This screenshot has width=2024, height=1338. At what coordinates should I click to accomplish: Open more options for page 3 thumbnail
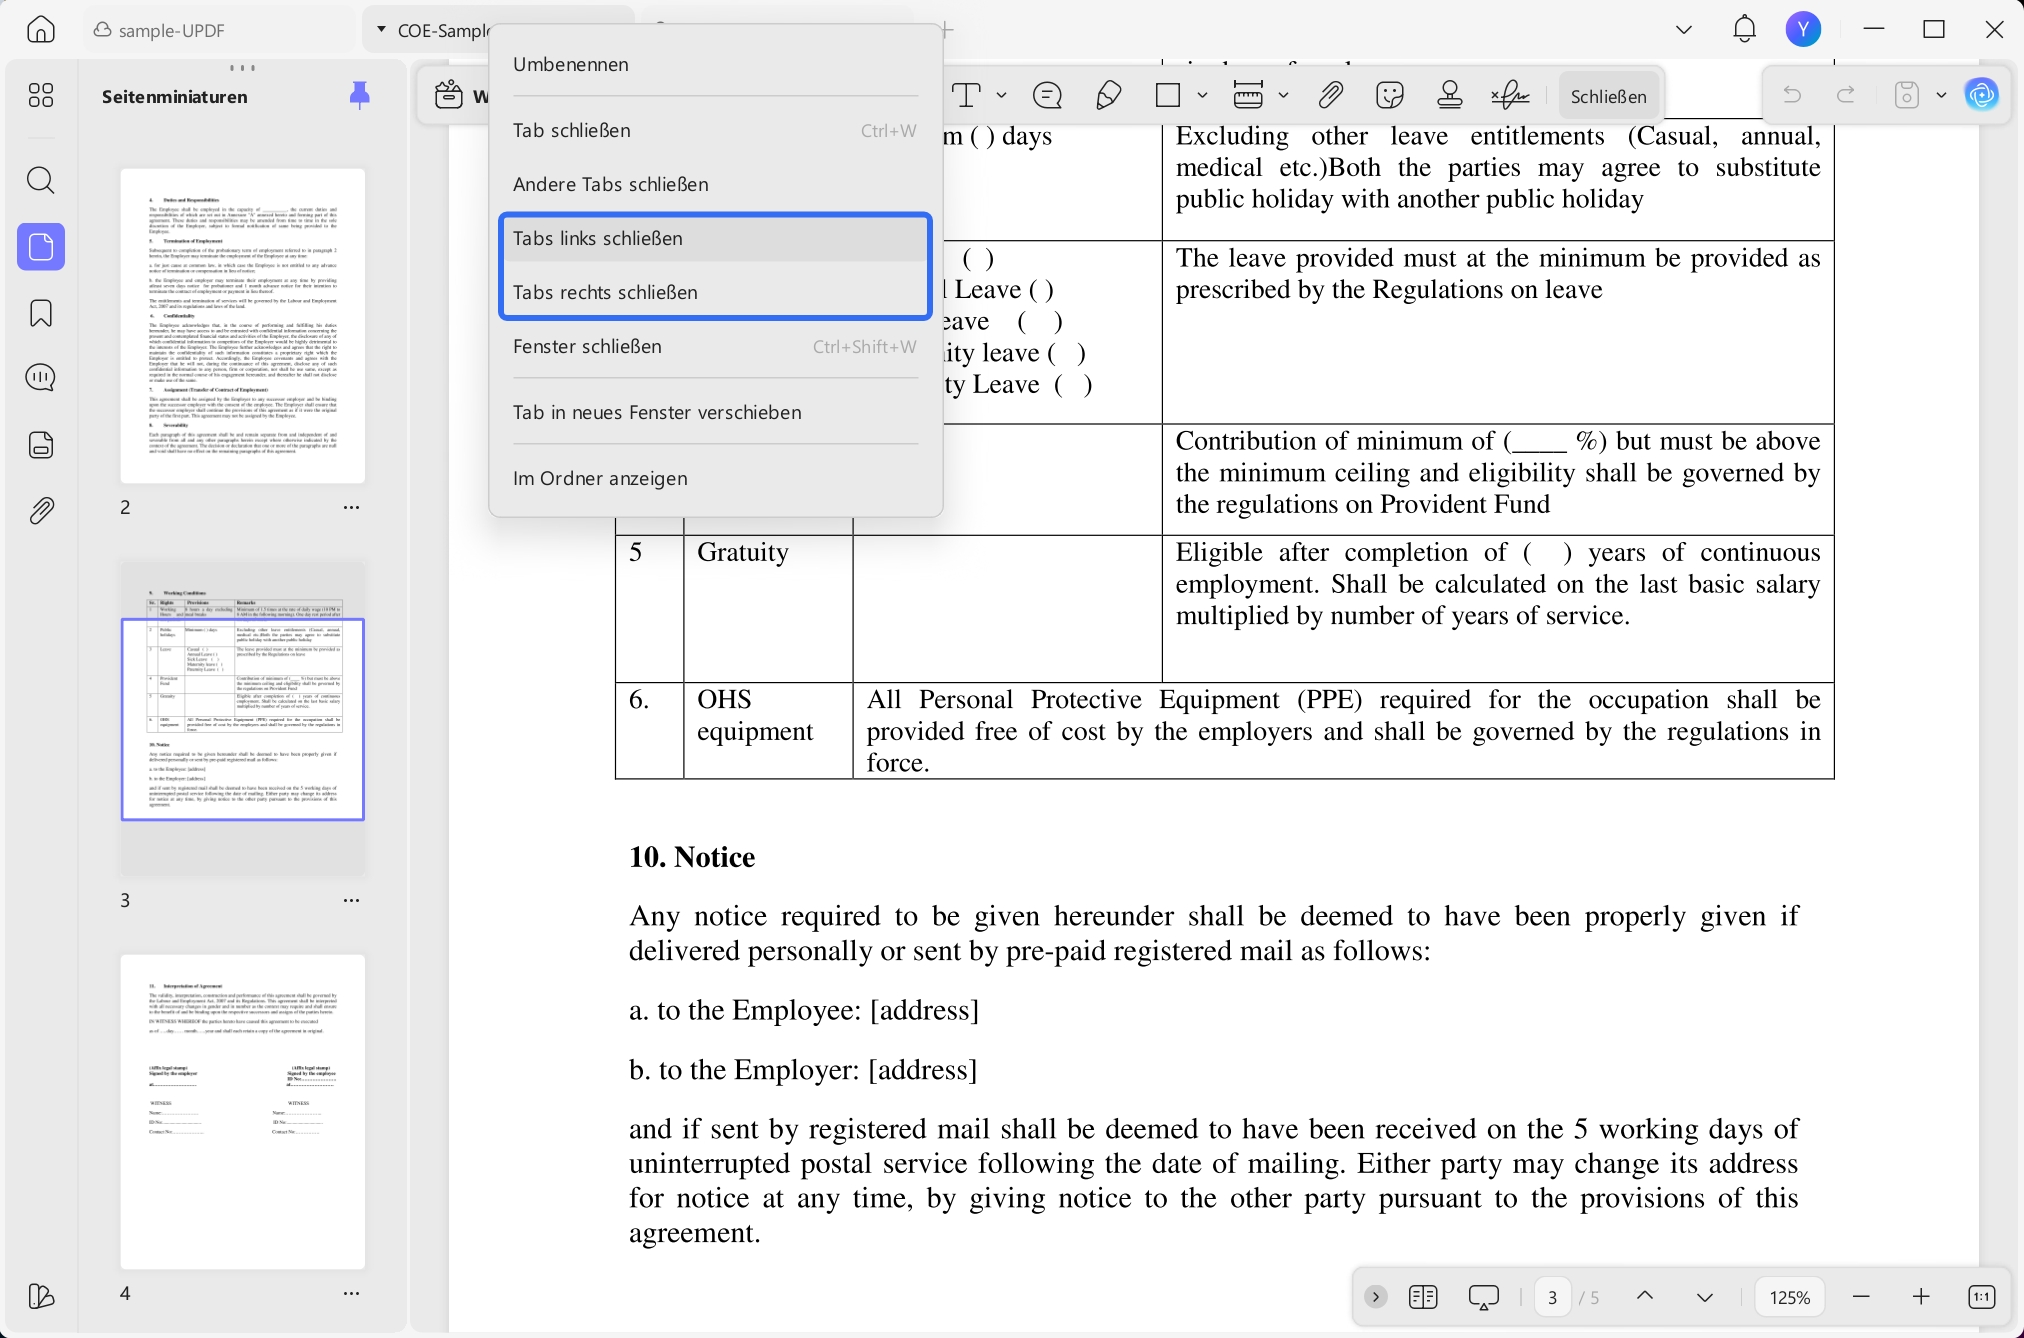coord(352,901)
